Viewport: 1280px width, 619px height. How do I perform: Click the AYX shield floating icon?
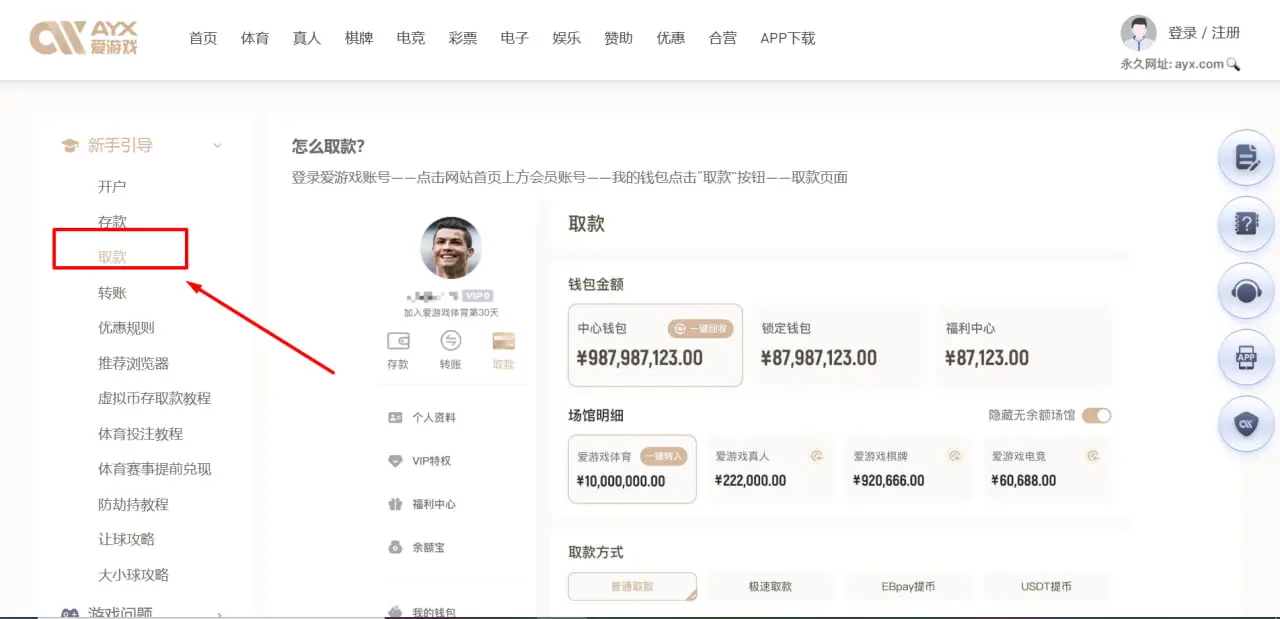(x=1245, y=424)
